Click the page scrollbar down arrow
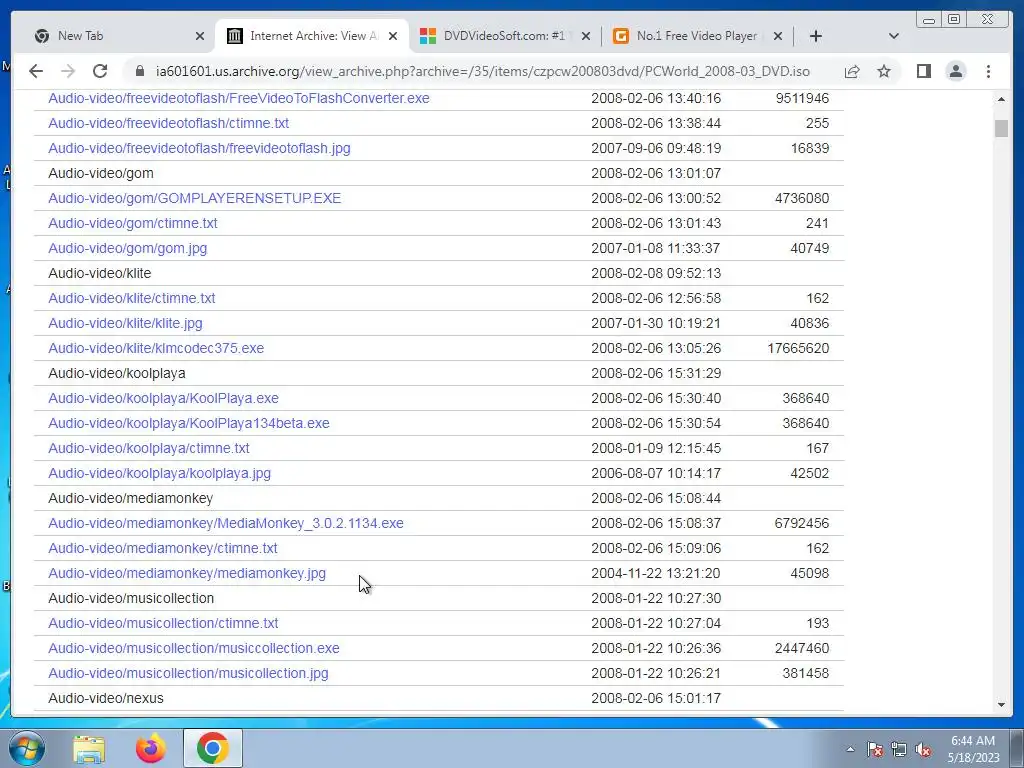Viewport: 1024px width, 768px height. [x=1001, y=705]
